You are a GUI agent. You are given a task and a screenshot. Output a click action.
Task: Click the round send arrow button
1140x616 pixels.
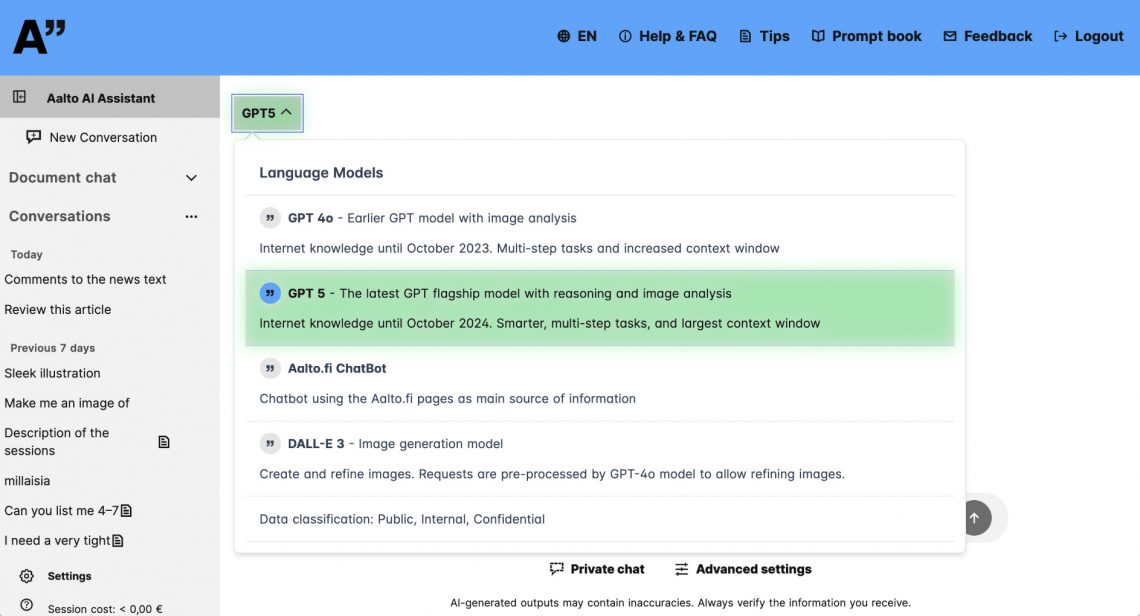coord(974,517)
